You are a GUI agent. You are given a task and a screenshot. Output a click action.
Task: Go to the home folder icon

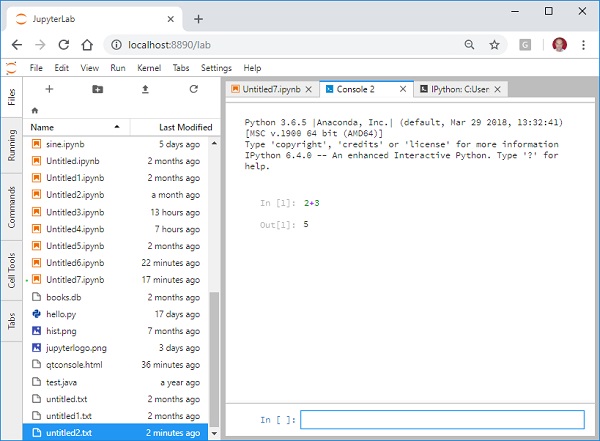point(36,109)
